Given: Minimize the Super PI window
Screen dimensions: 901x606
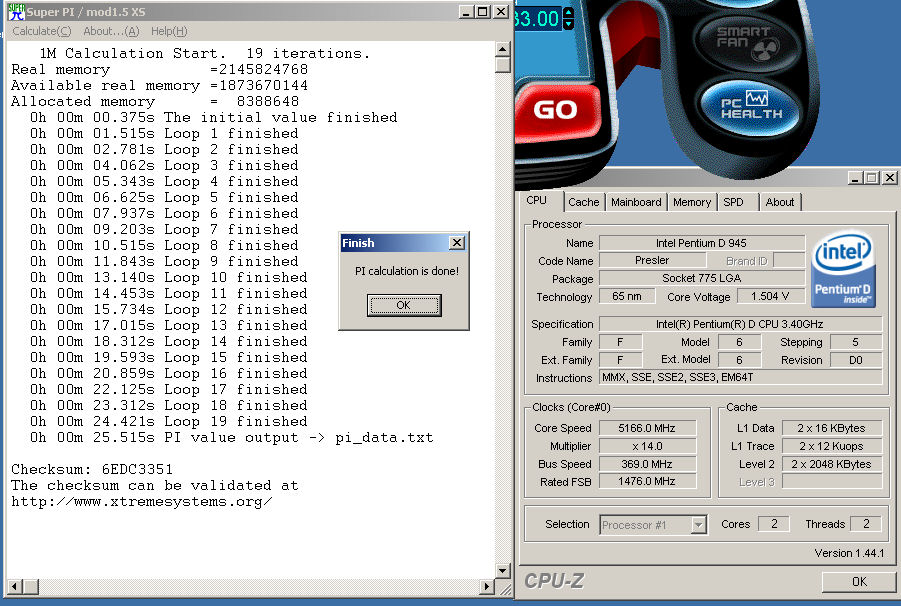Looking at the screenshot, I should tap(467, 11).
